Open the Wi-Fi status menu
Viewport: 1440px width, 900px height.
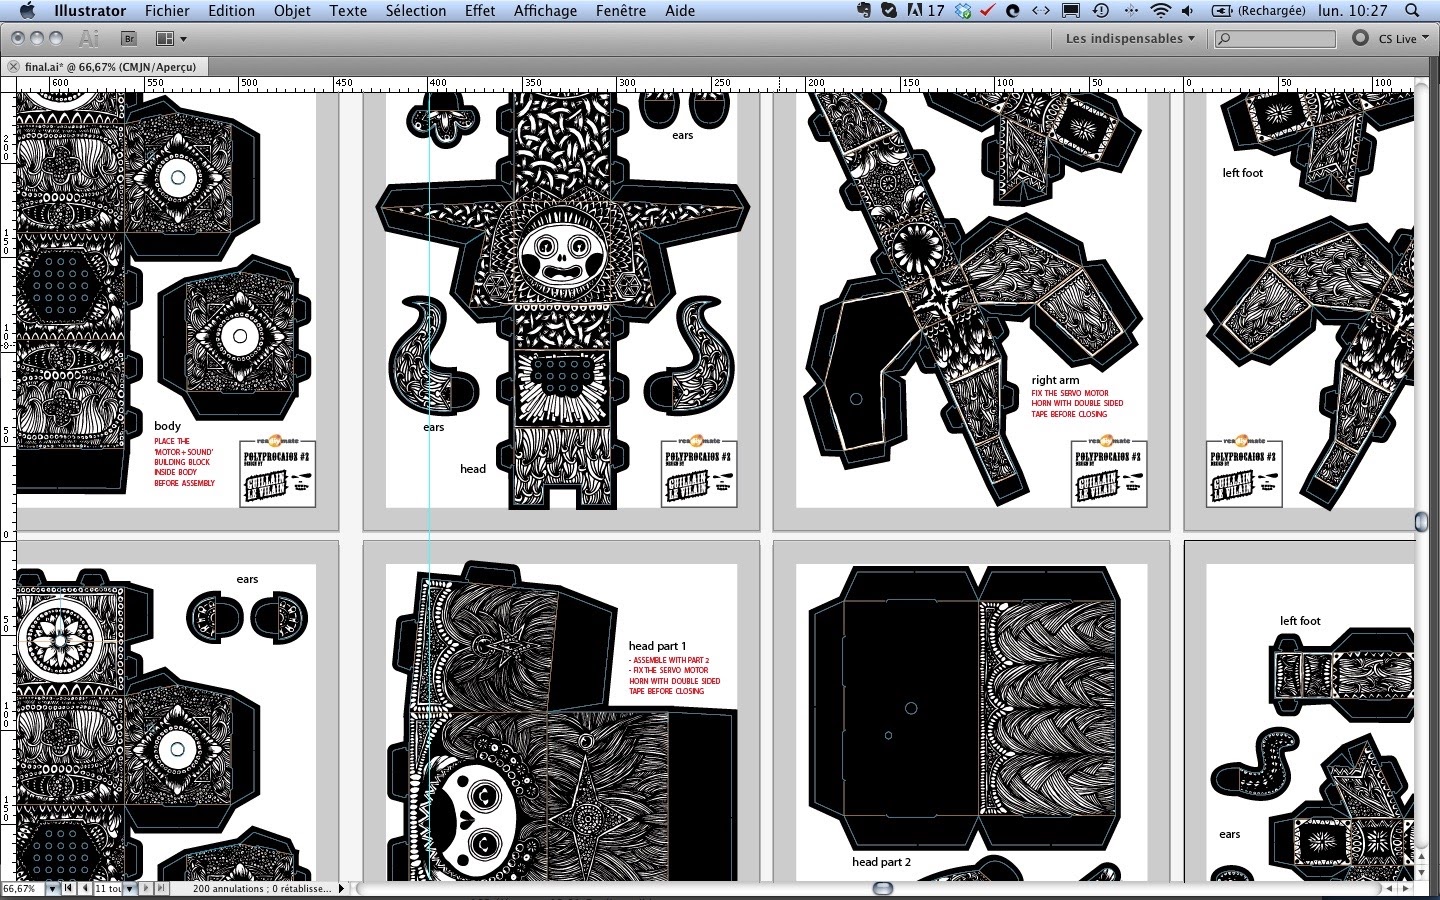click(x=1160, y=11)
